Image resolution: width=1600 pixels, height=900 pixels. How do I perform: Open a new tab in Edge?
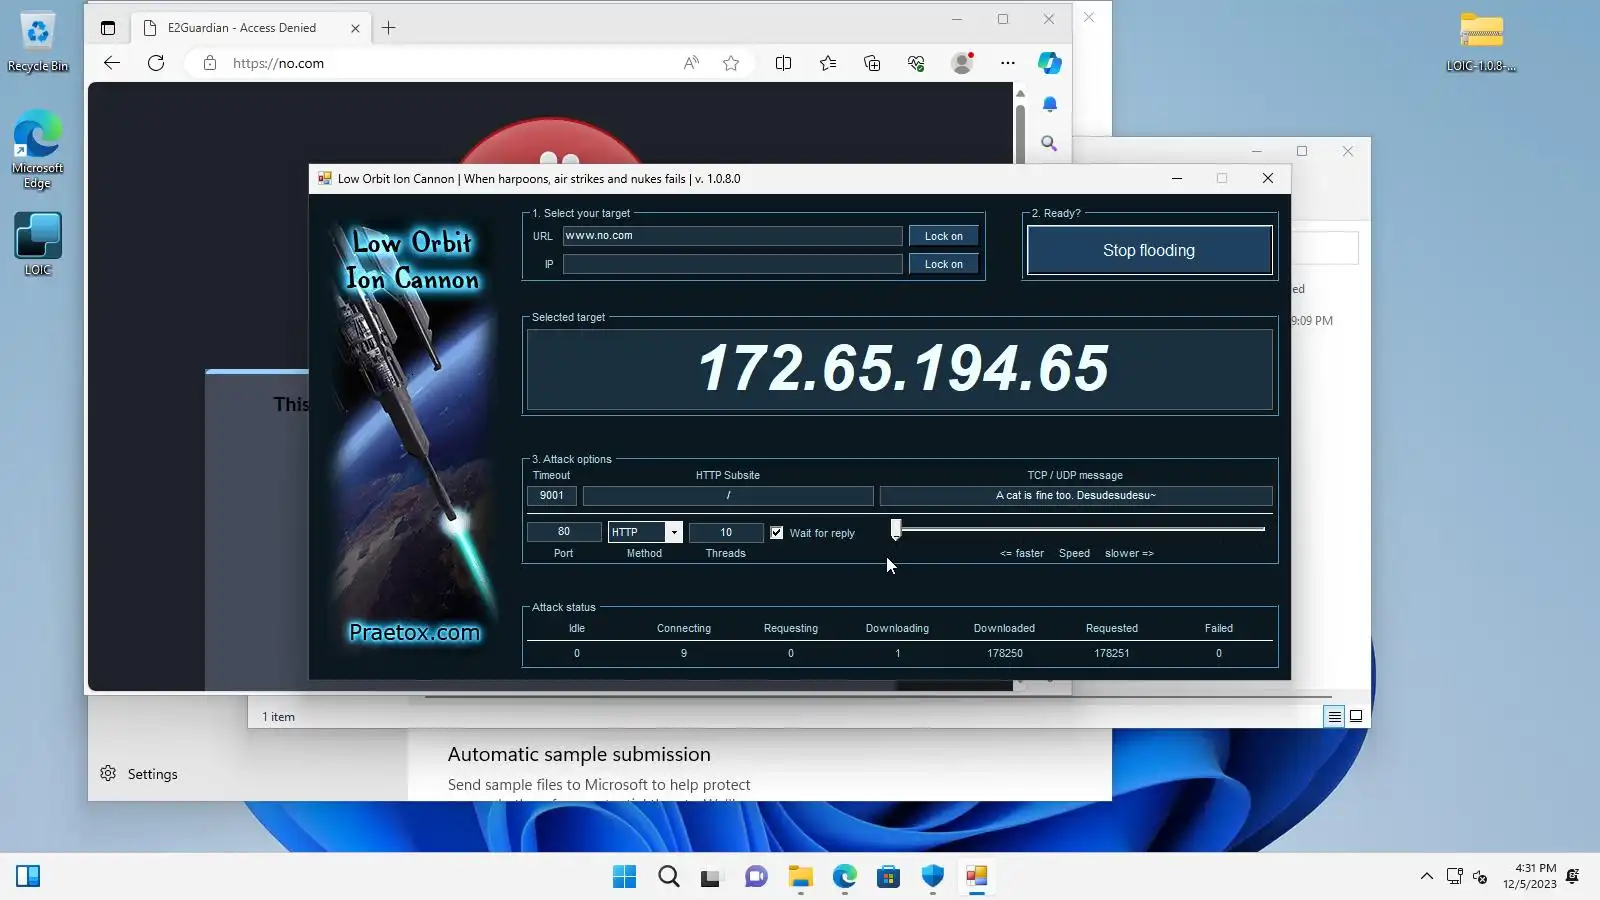pos(389,28)
